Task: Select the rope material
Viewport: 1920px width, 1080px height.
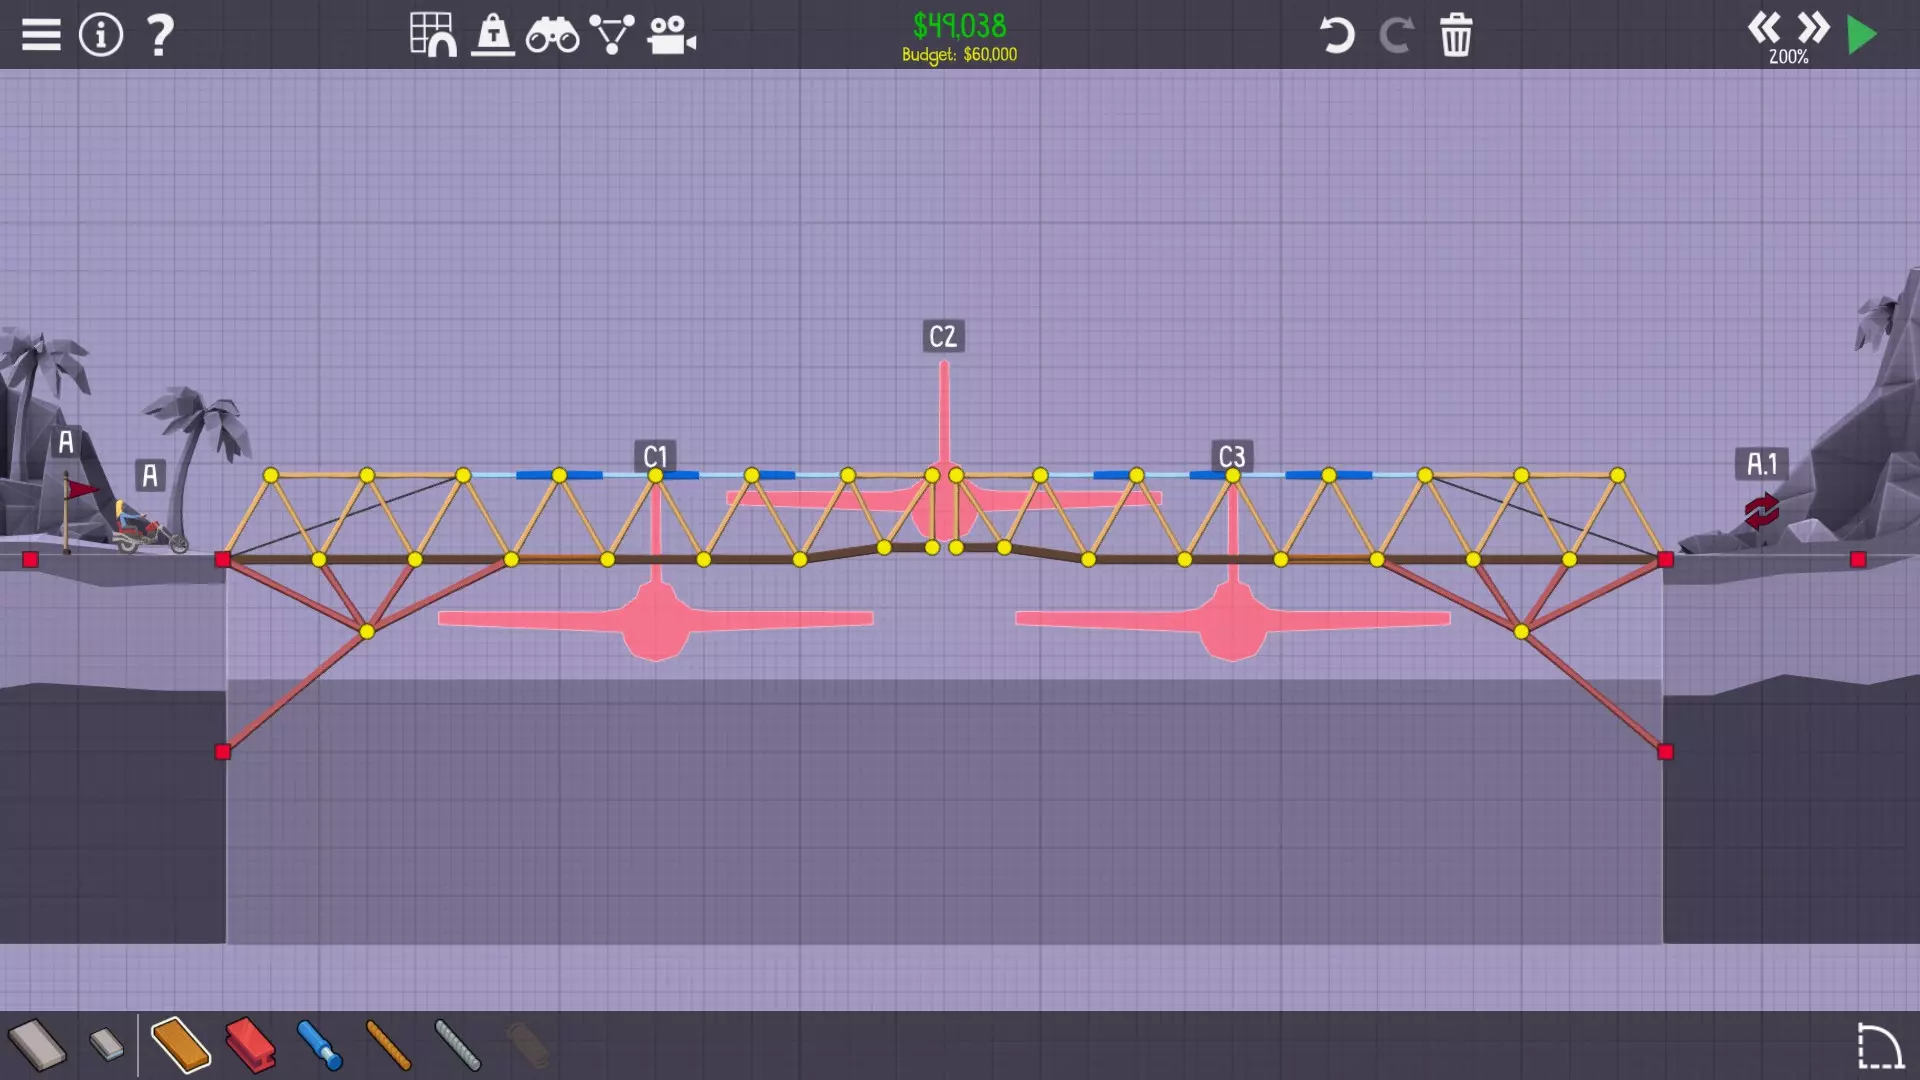Action: point(388,1045)
